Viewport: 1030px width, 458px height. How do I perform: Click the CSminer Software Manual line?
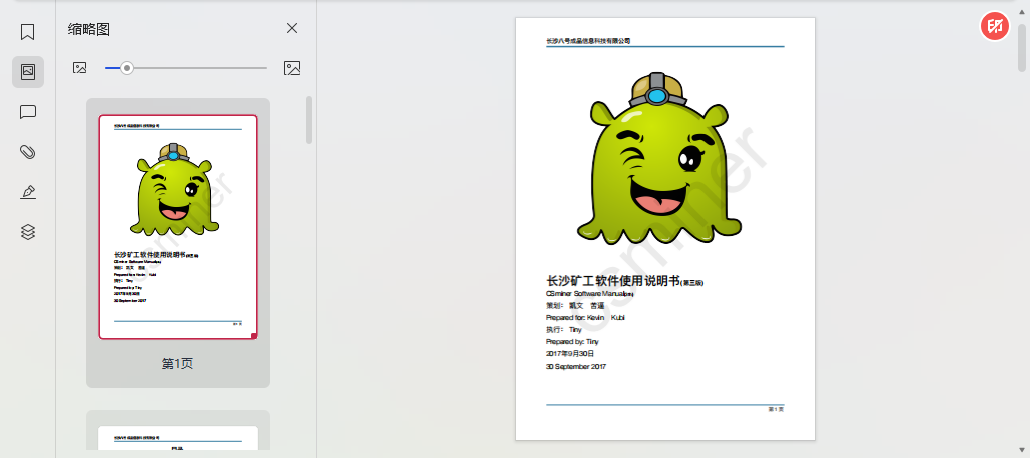click(x=589, y=294)
